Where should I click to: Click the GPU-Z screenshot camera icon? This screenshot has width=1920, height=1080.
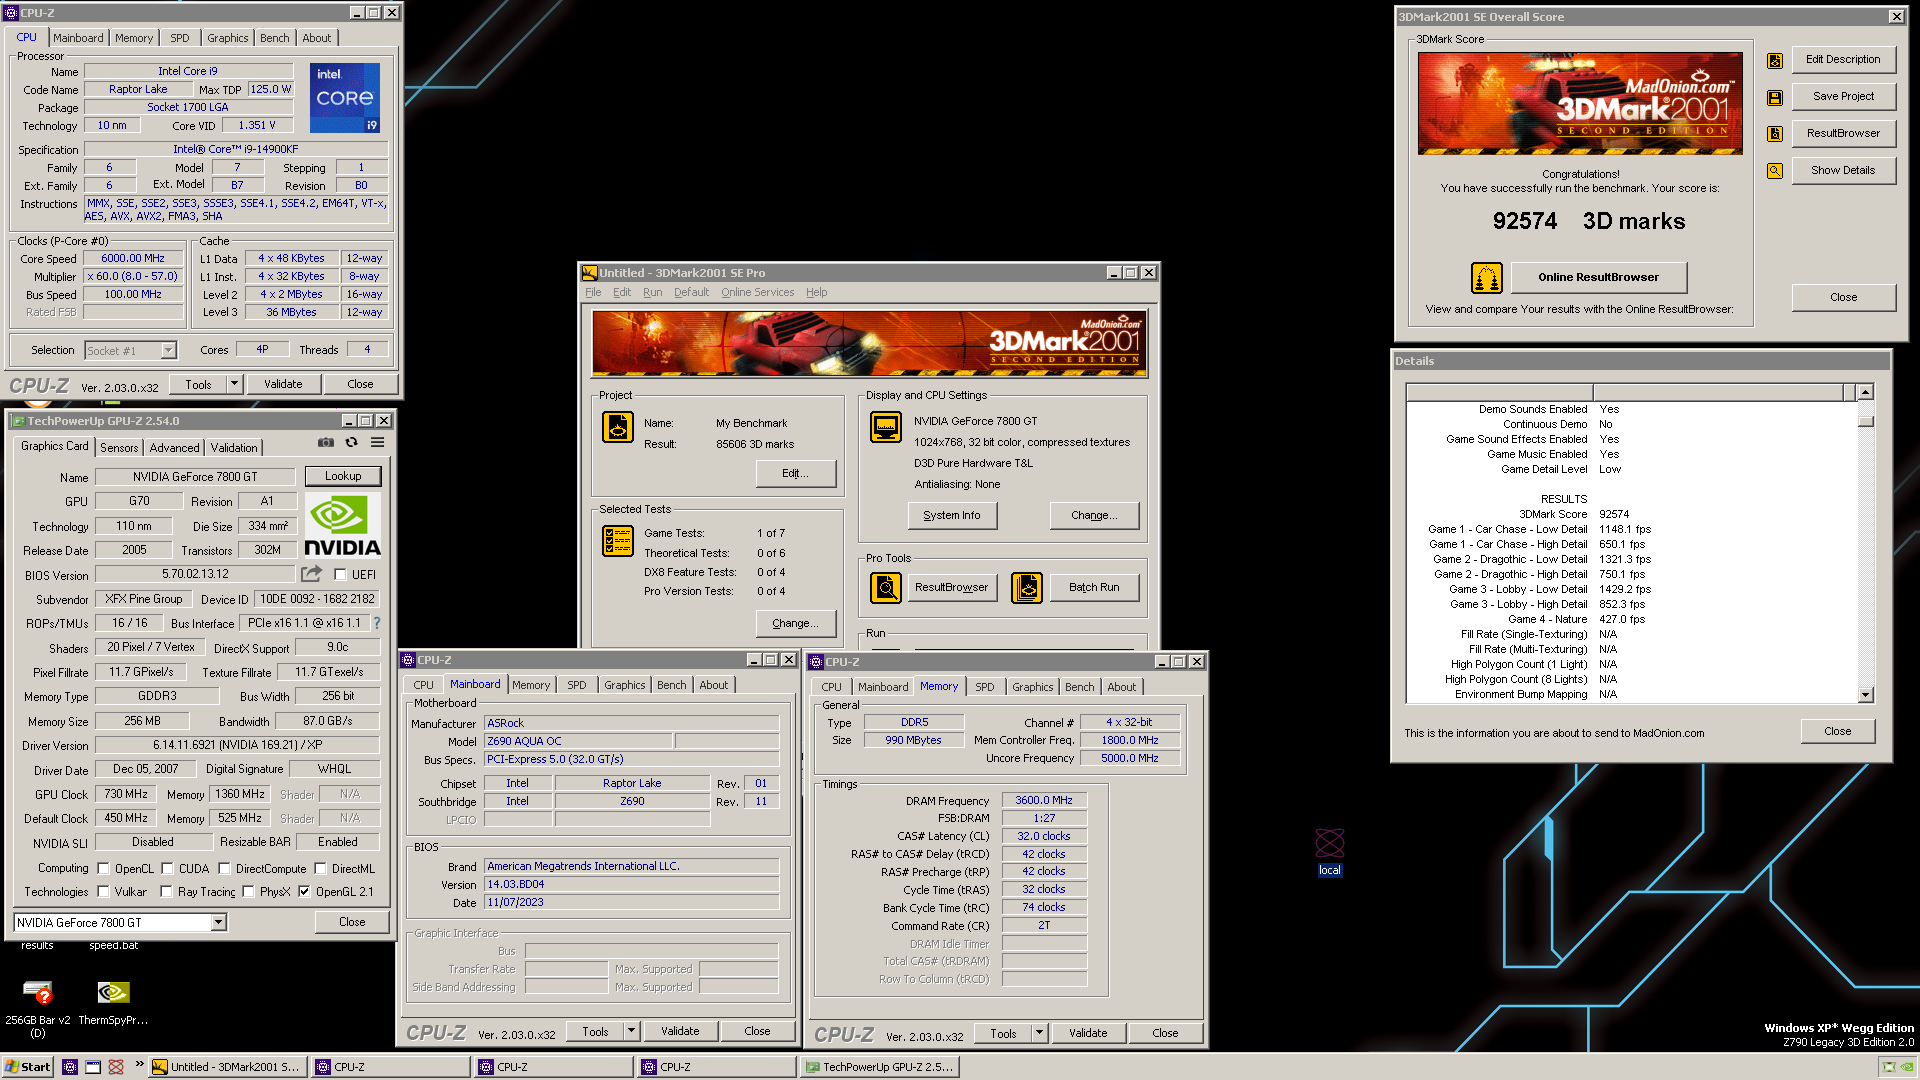pyautogui.click(x=325, y=442)
